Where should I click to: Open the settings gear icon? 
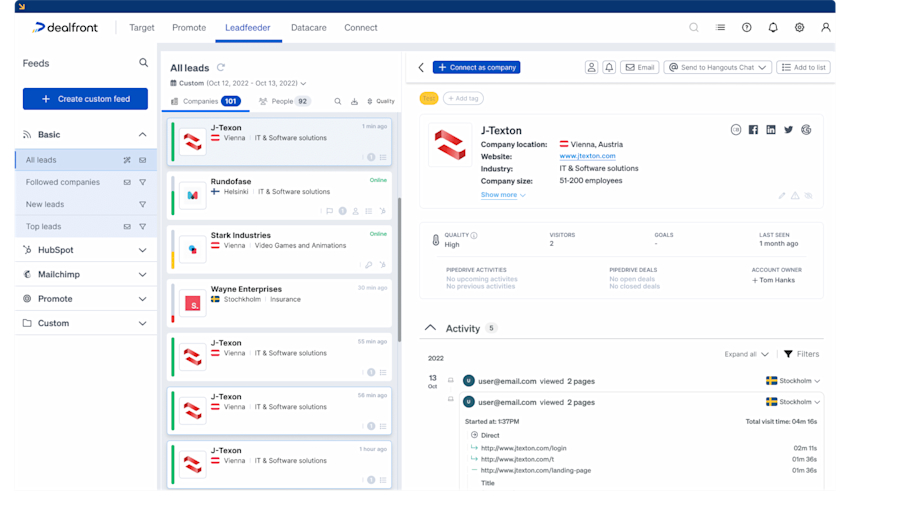[799, 28]
